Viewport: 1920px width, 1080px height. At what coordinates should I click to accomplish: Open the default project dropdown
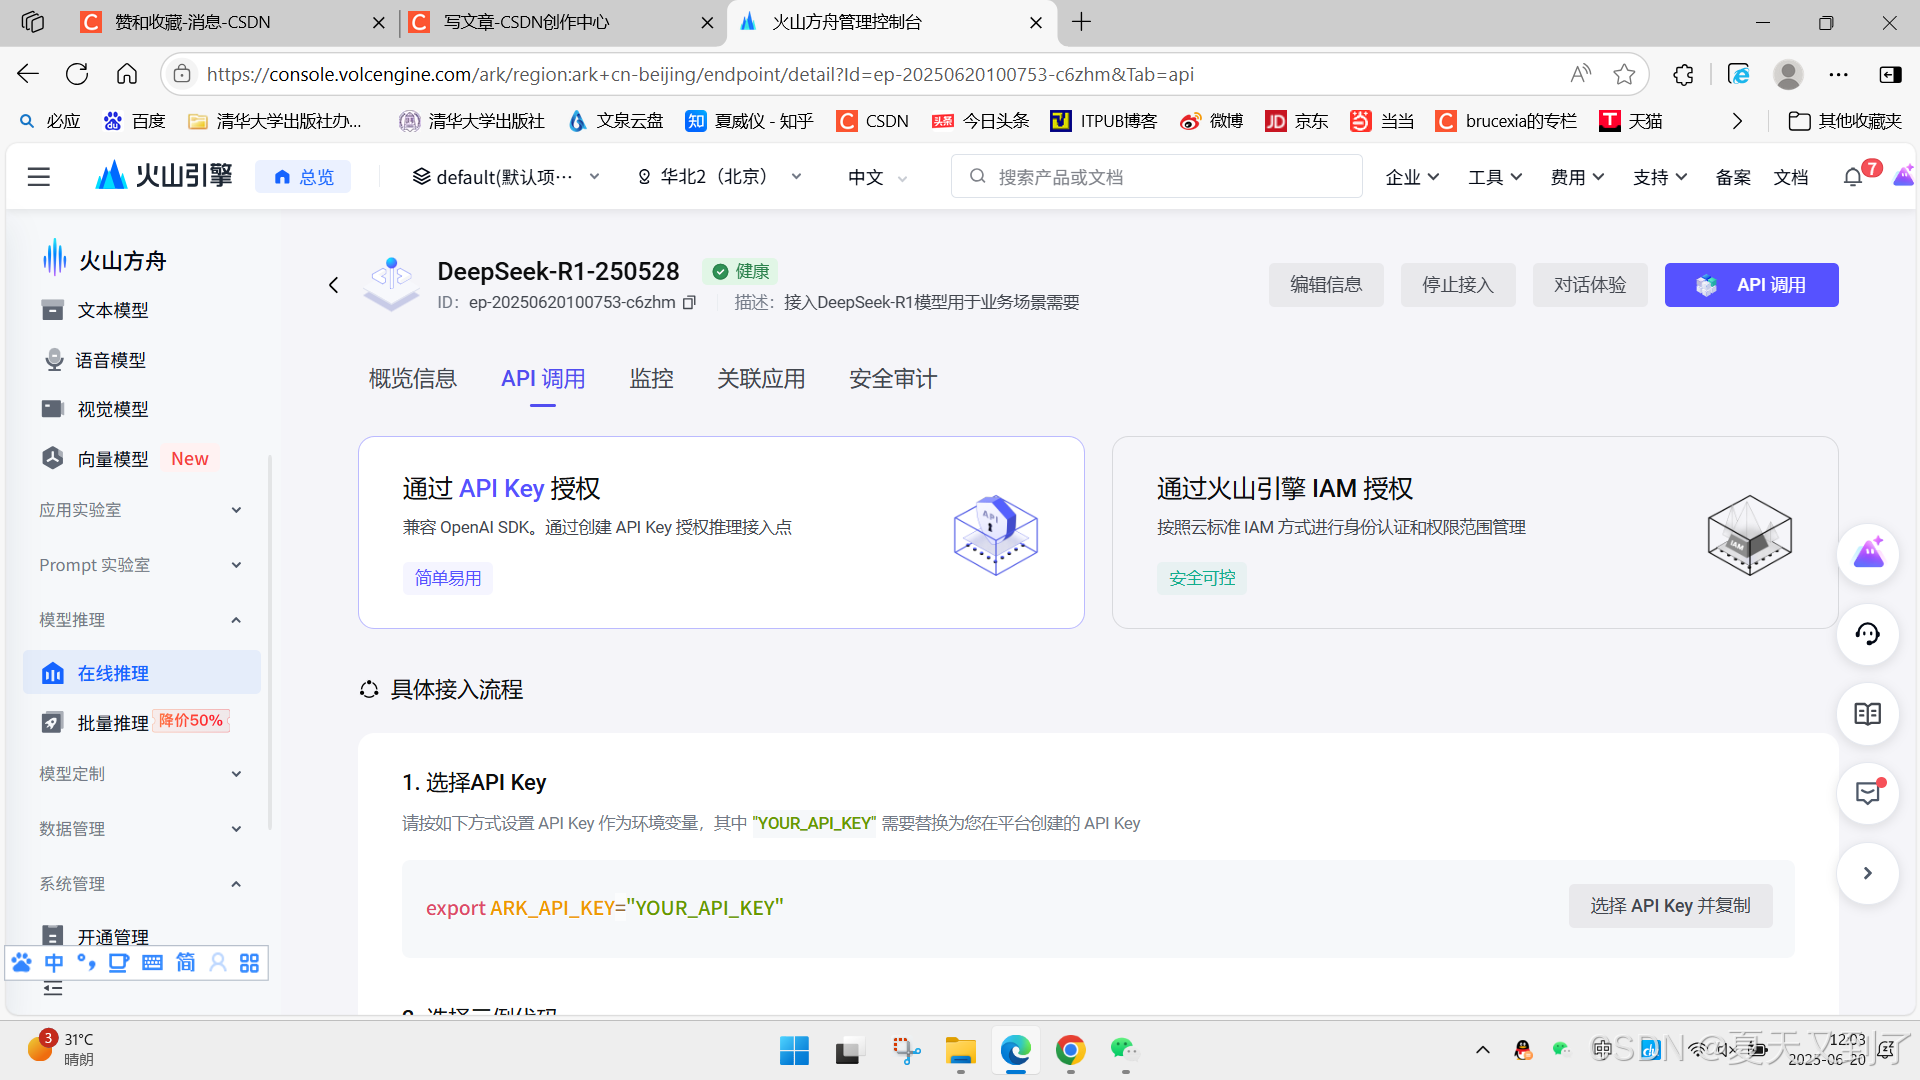pos(506,177)
